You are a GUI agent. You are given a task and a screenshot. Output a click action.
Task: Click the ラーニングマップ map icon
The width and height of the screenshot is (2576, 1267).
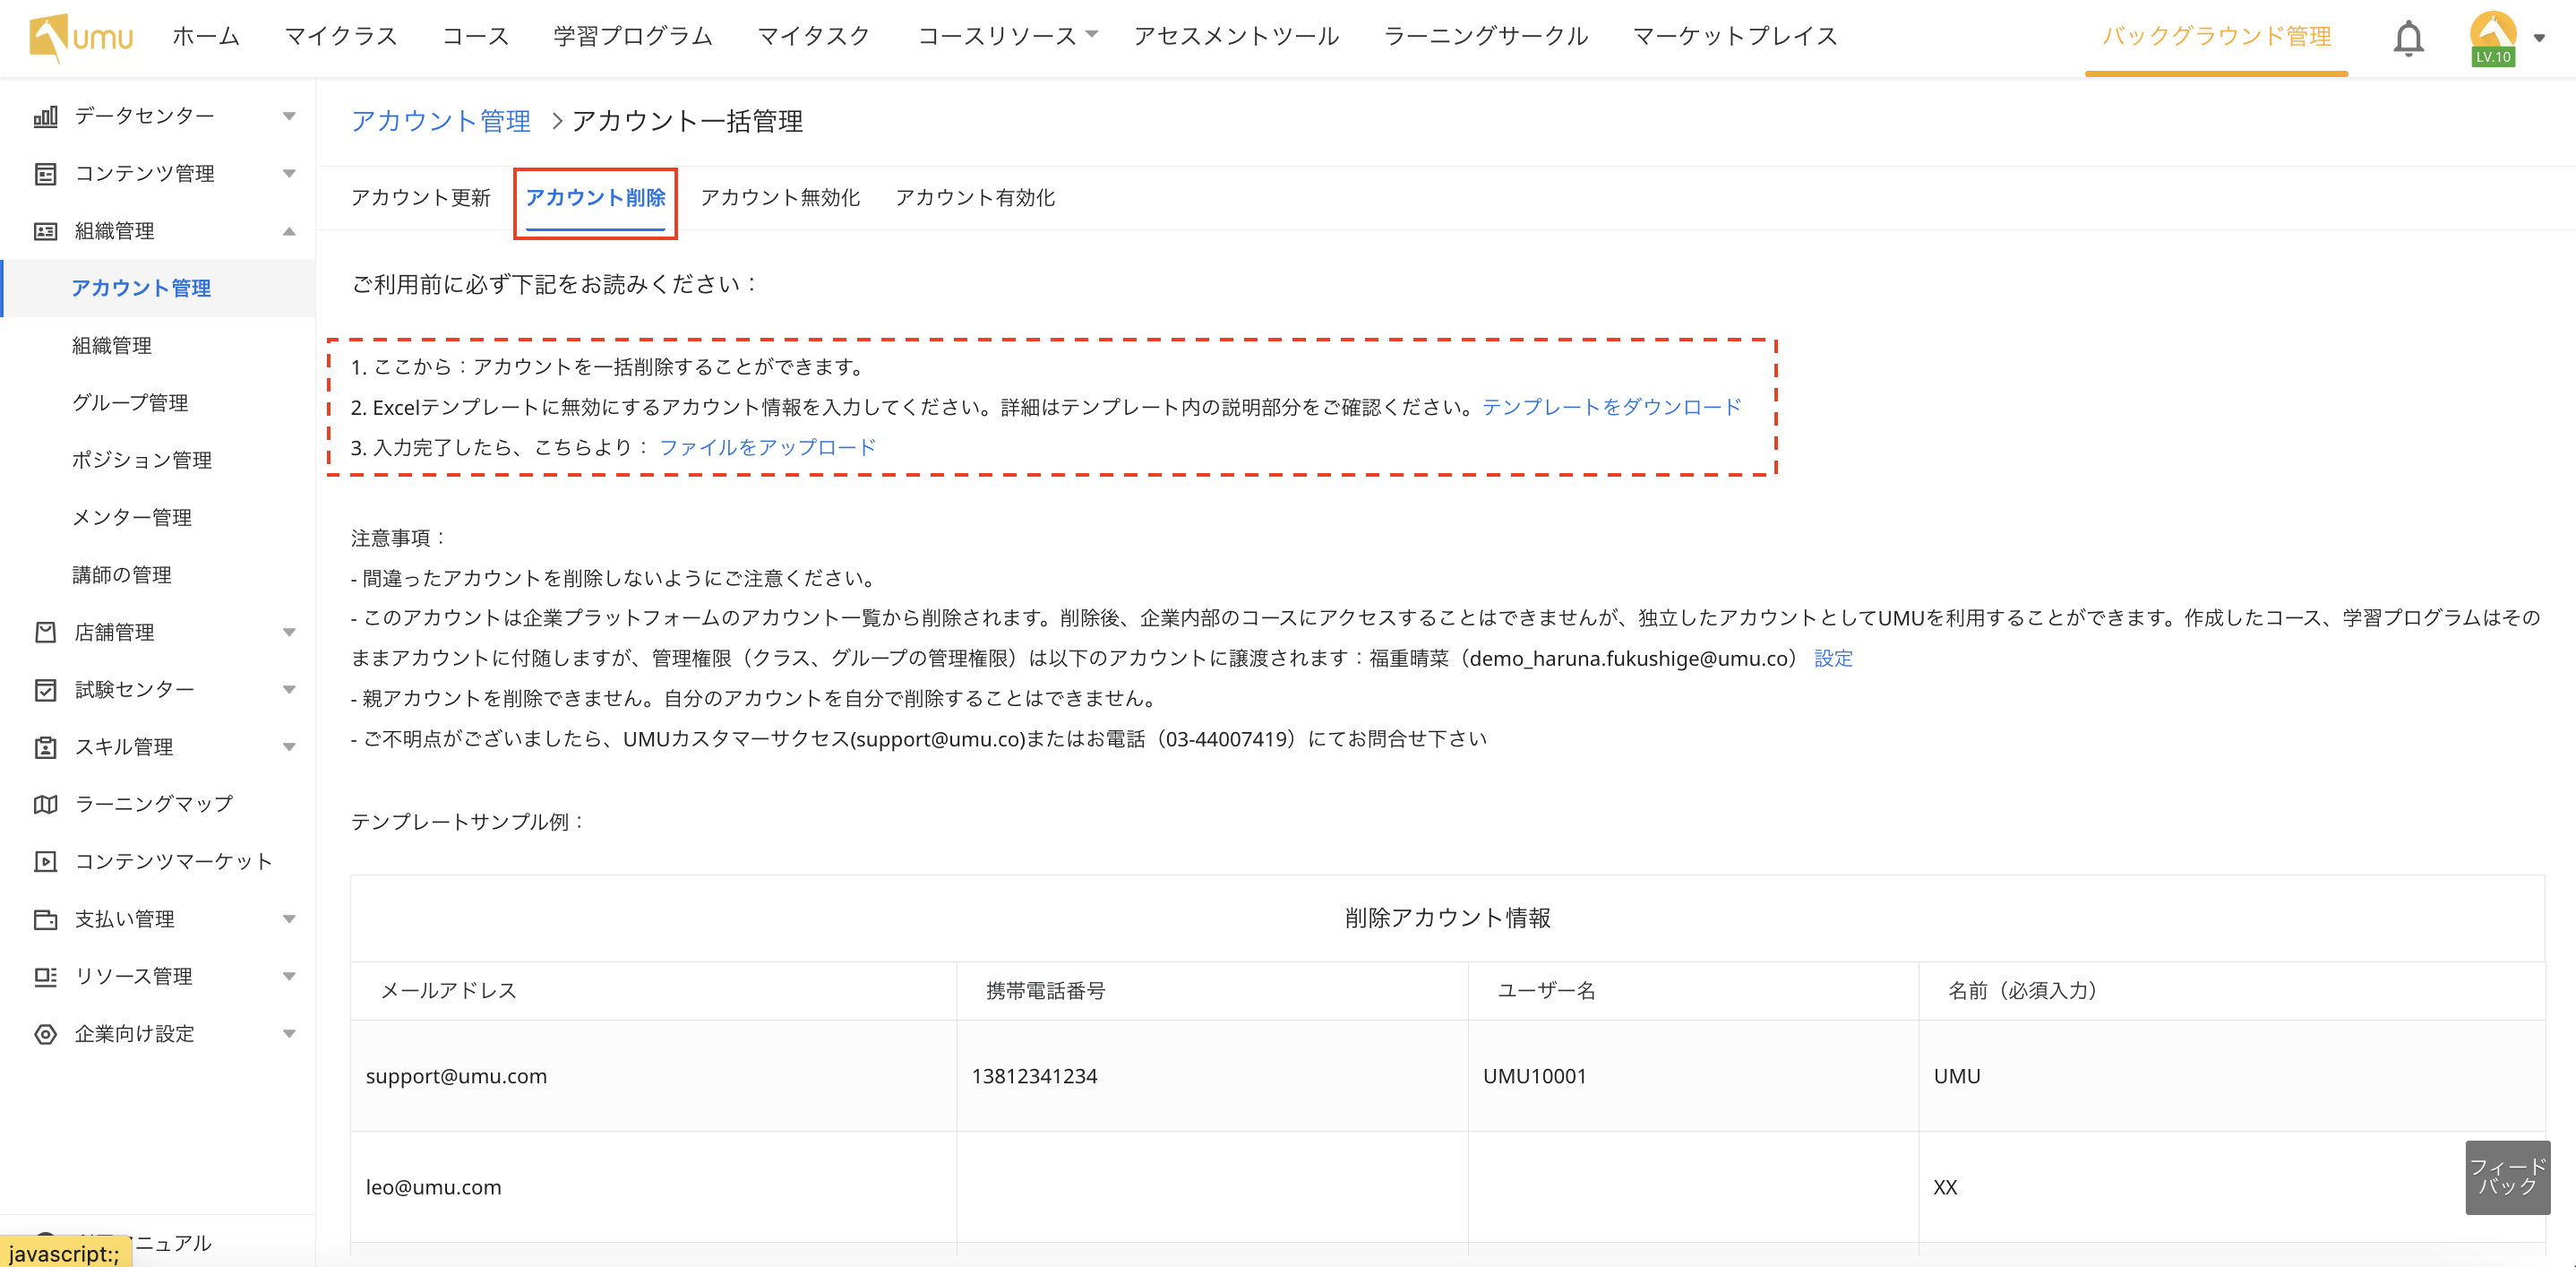click(x=45, y=804)
